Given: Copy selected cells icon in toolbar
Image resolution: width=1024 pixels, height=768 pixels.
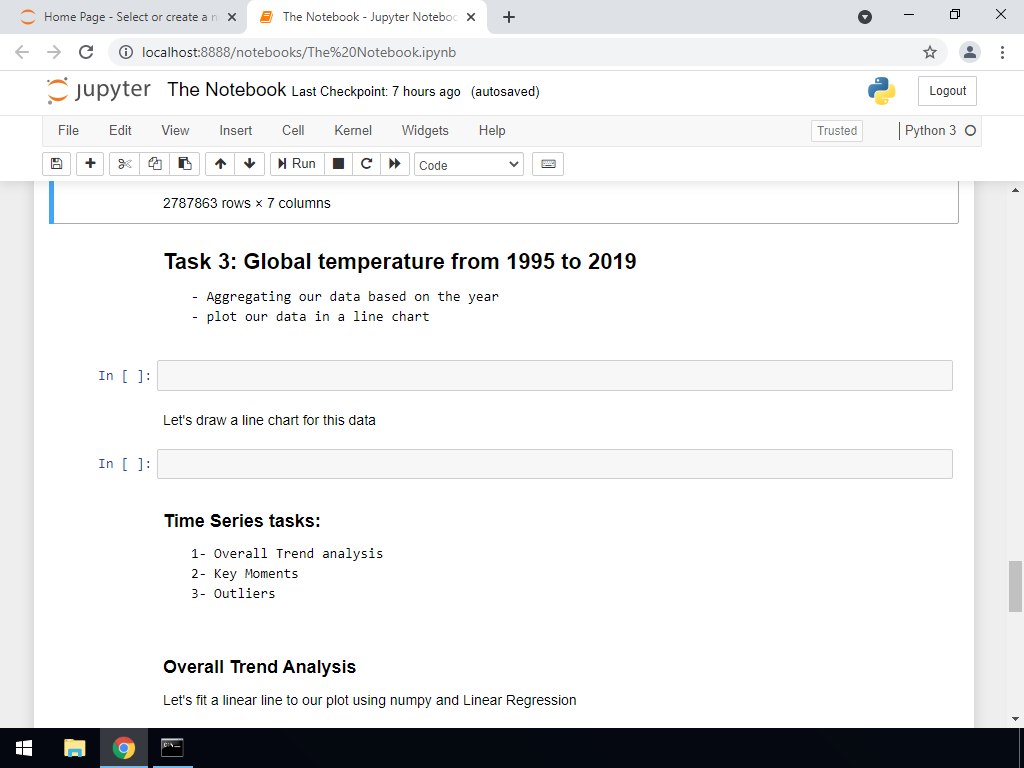Looking at the screenshot, I should pos(155,164).
